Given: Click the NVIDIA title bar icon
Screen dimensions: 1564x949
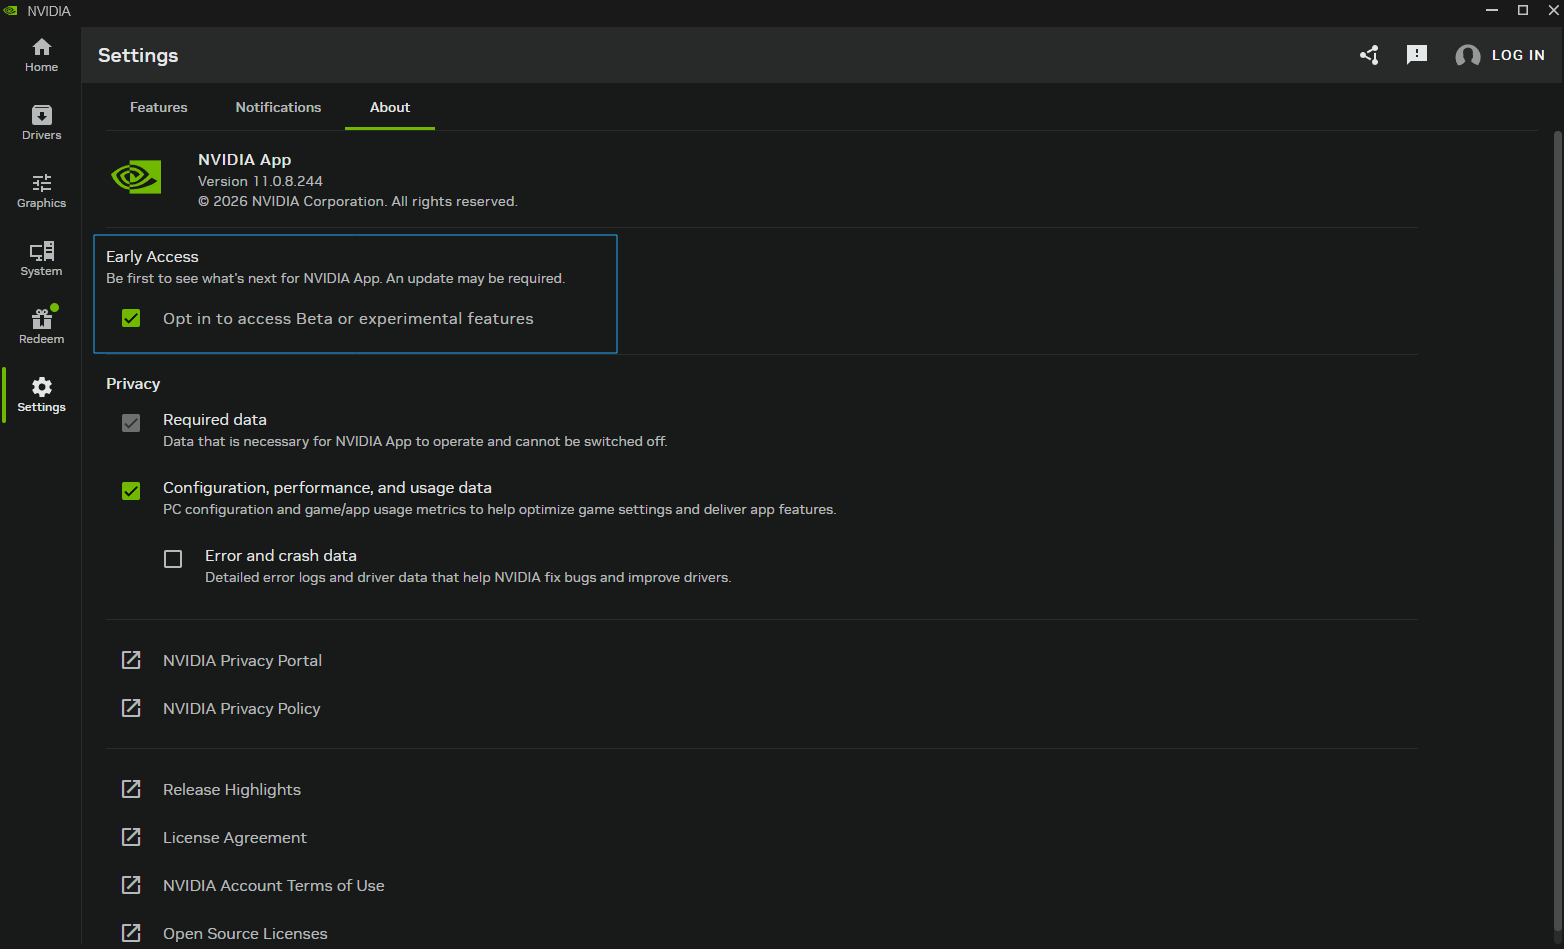Looking at the screenshot, I should pos(11,11).
